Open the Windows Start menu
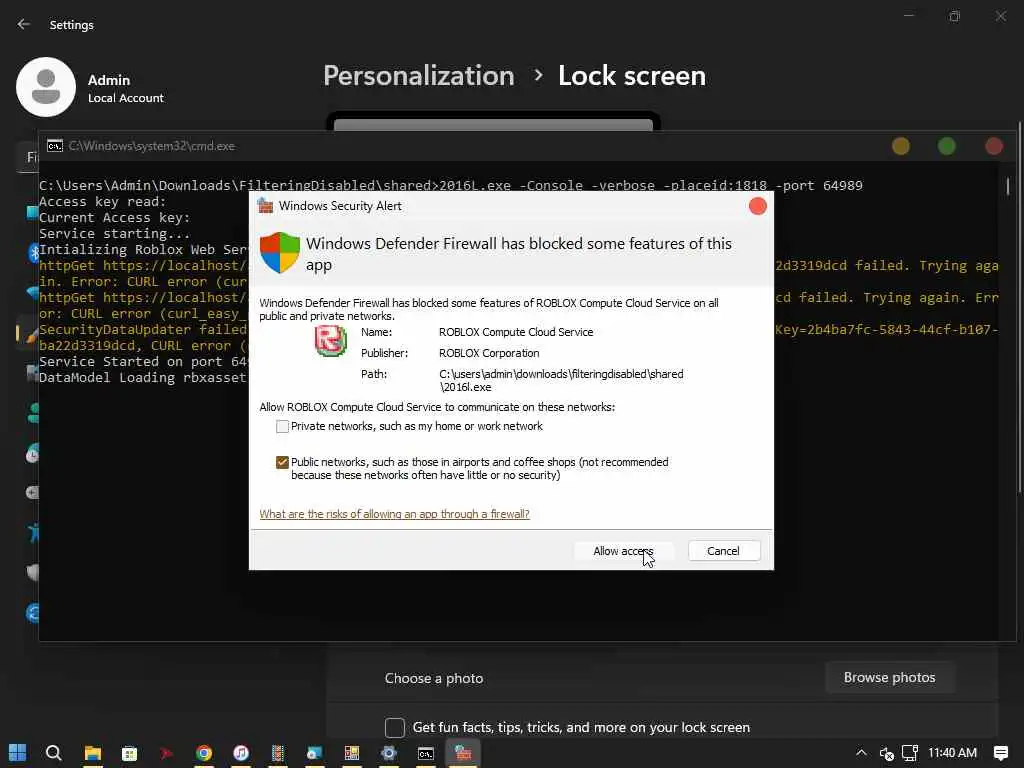 (x=18, y=753)
